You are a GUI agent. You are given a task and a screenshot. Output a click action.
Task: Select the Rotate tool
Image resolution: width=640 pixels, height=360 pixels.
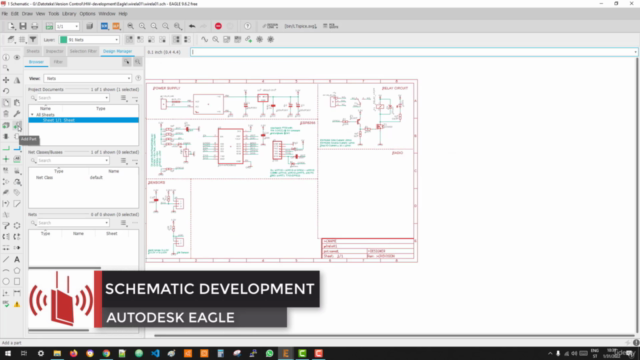click(x=6, y=91)
